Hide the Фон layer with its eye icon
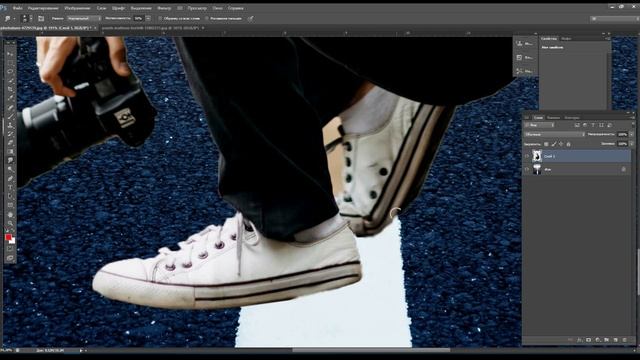 (x=527, y=169)
